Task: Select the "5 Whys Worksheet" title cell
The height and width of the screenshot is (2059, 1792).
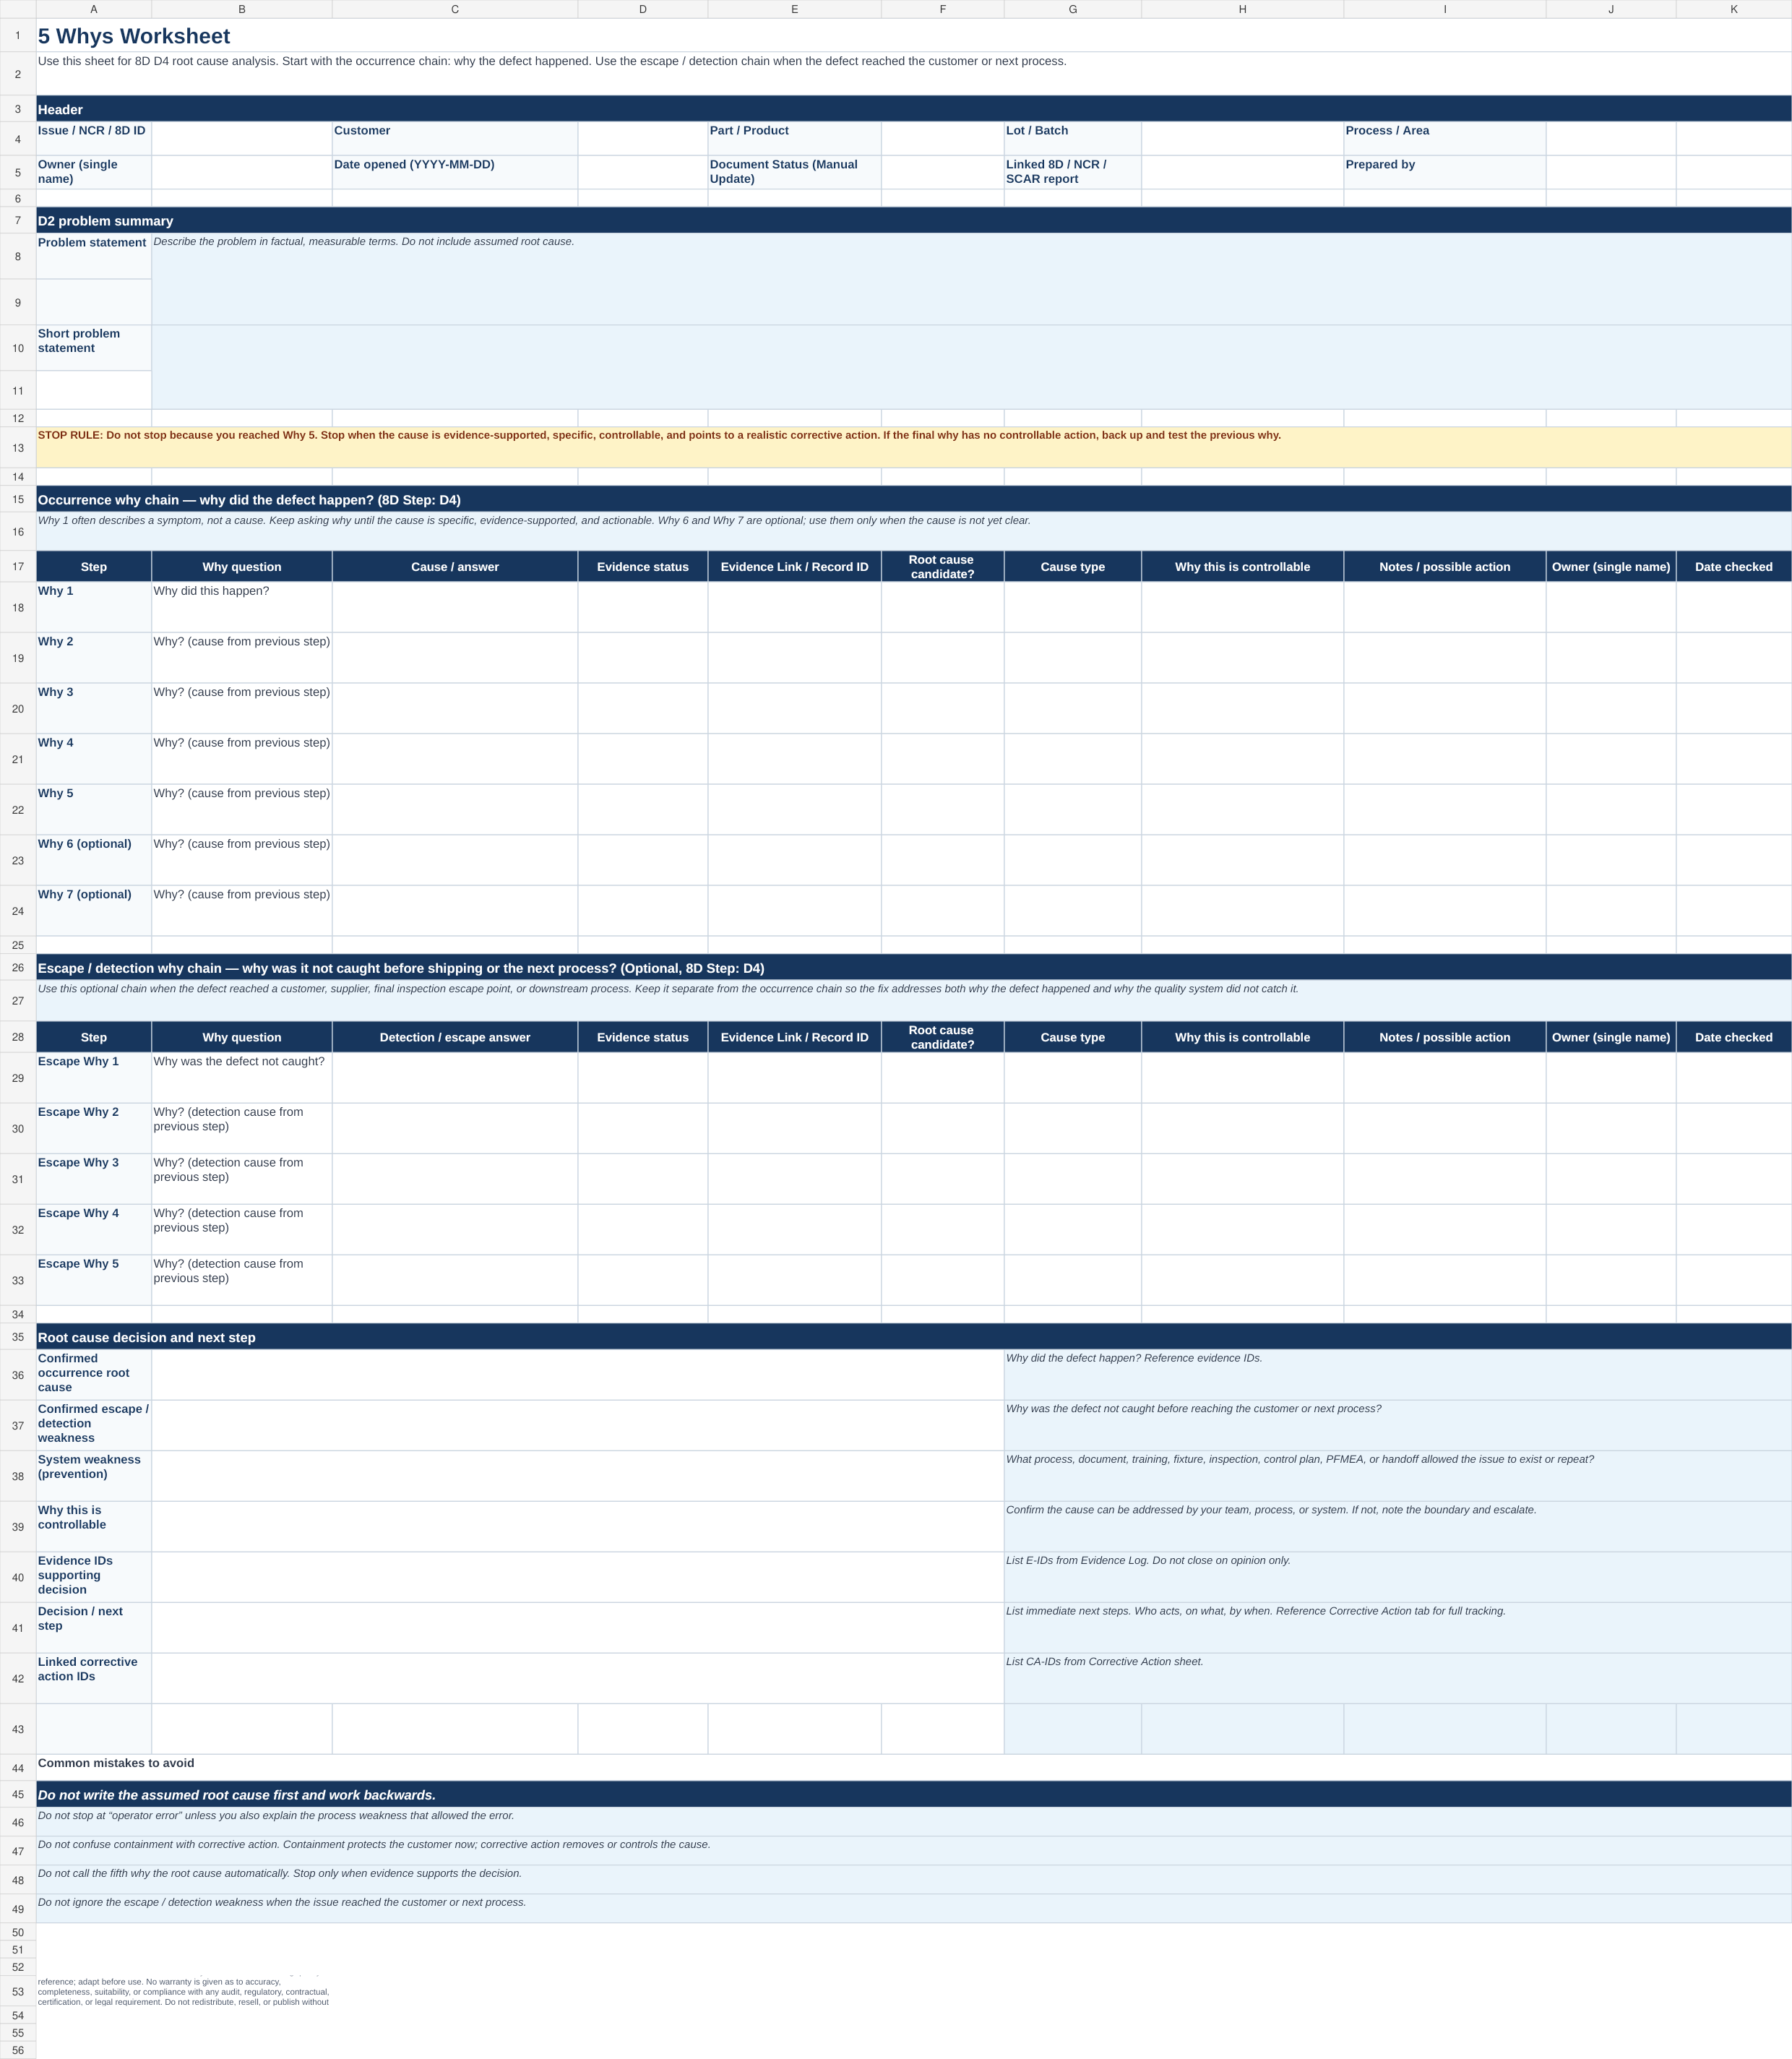Action: (913, 35)
